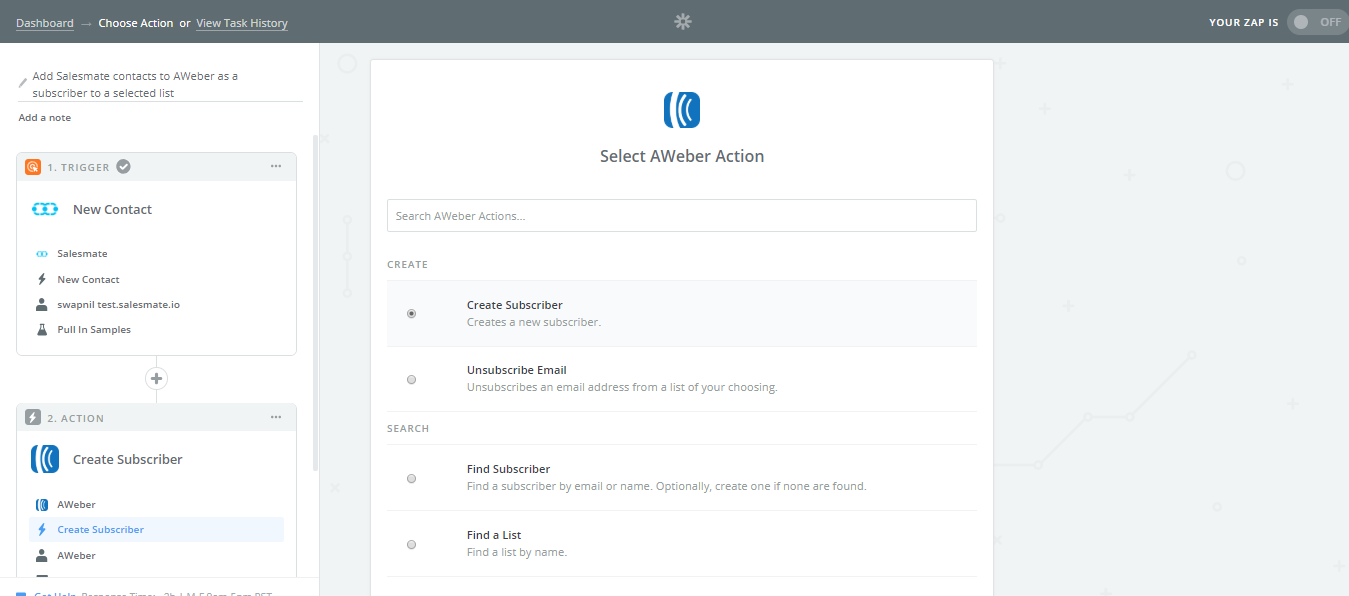Select the Unsubscribe Email radio button
Screen dimensions: 1349x596
(411, 379)
